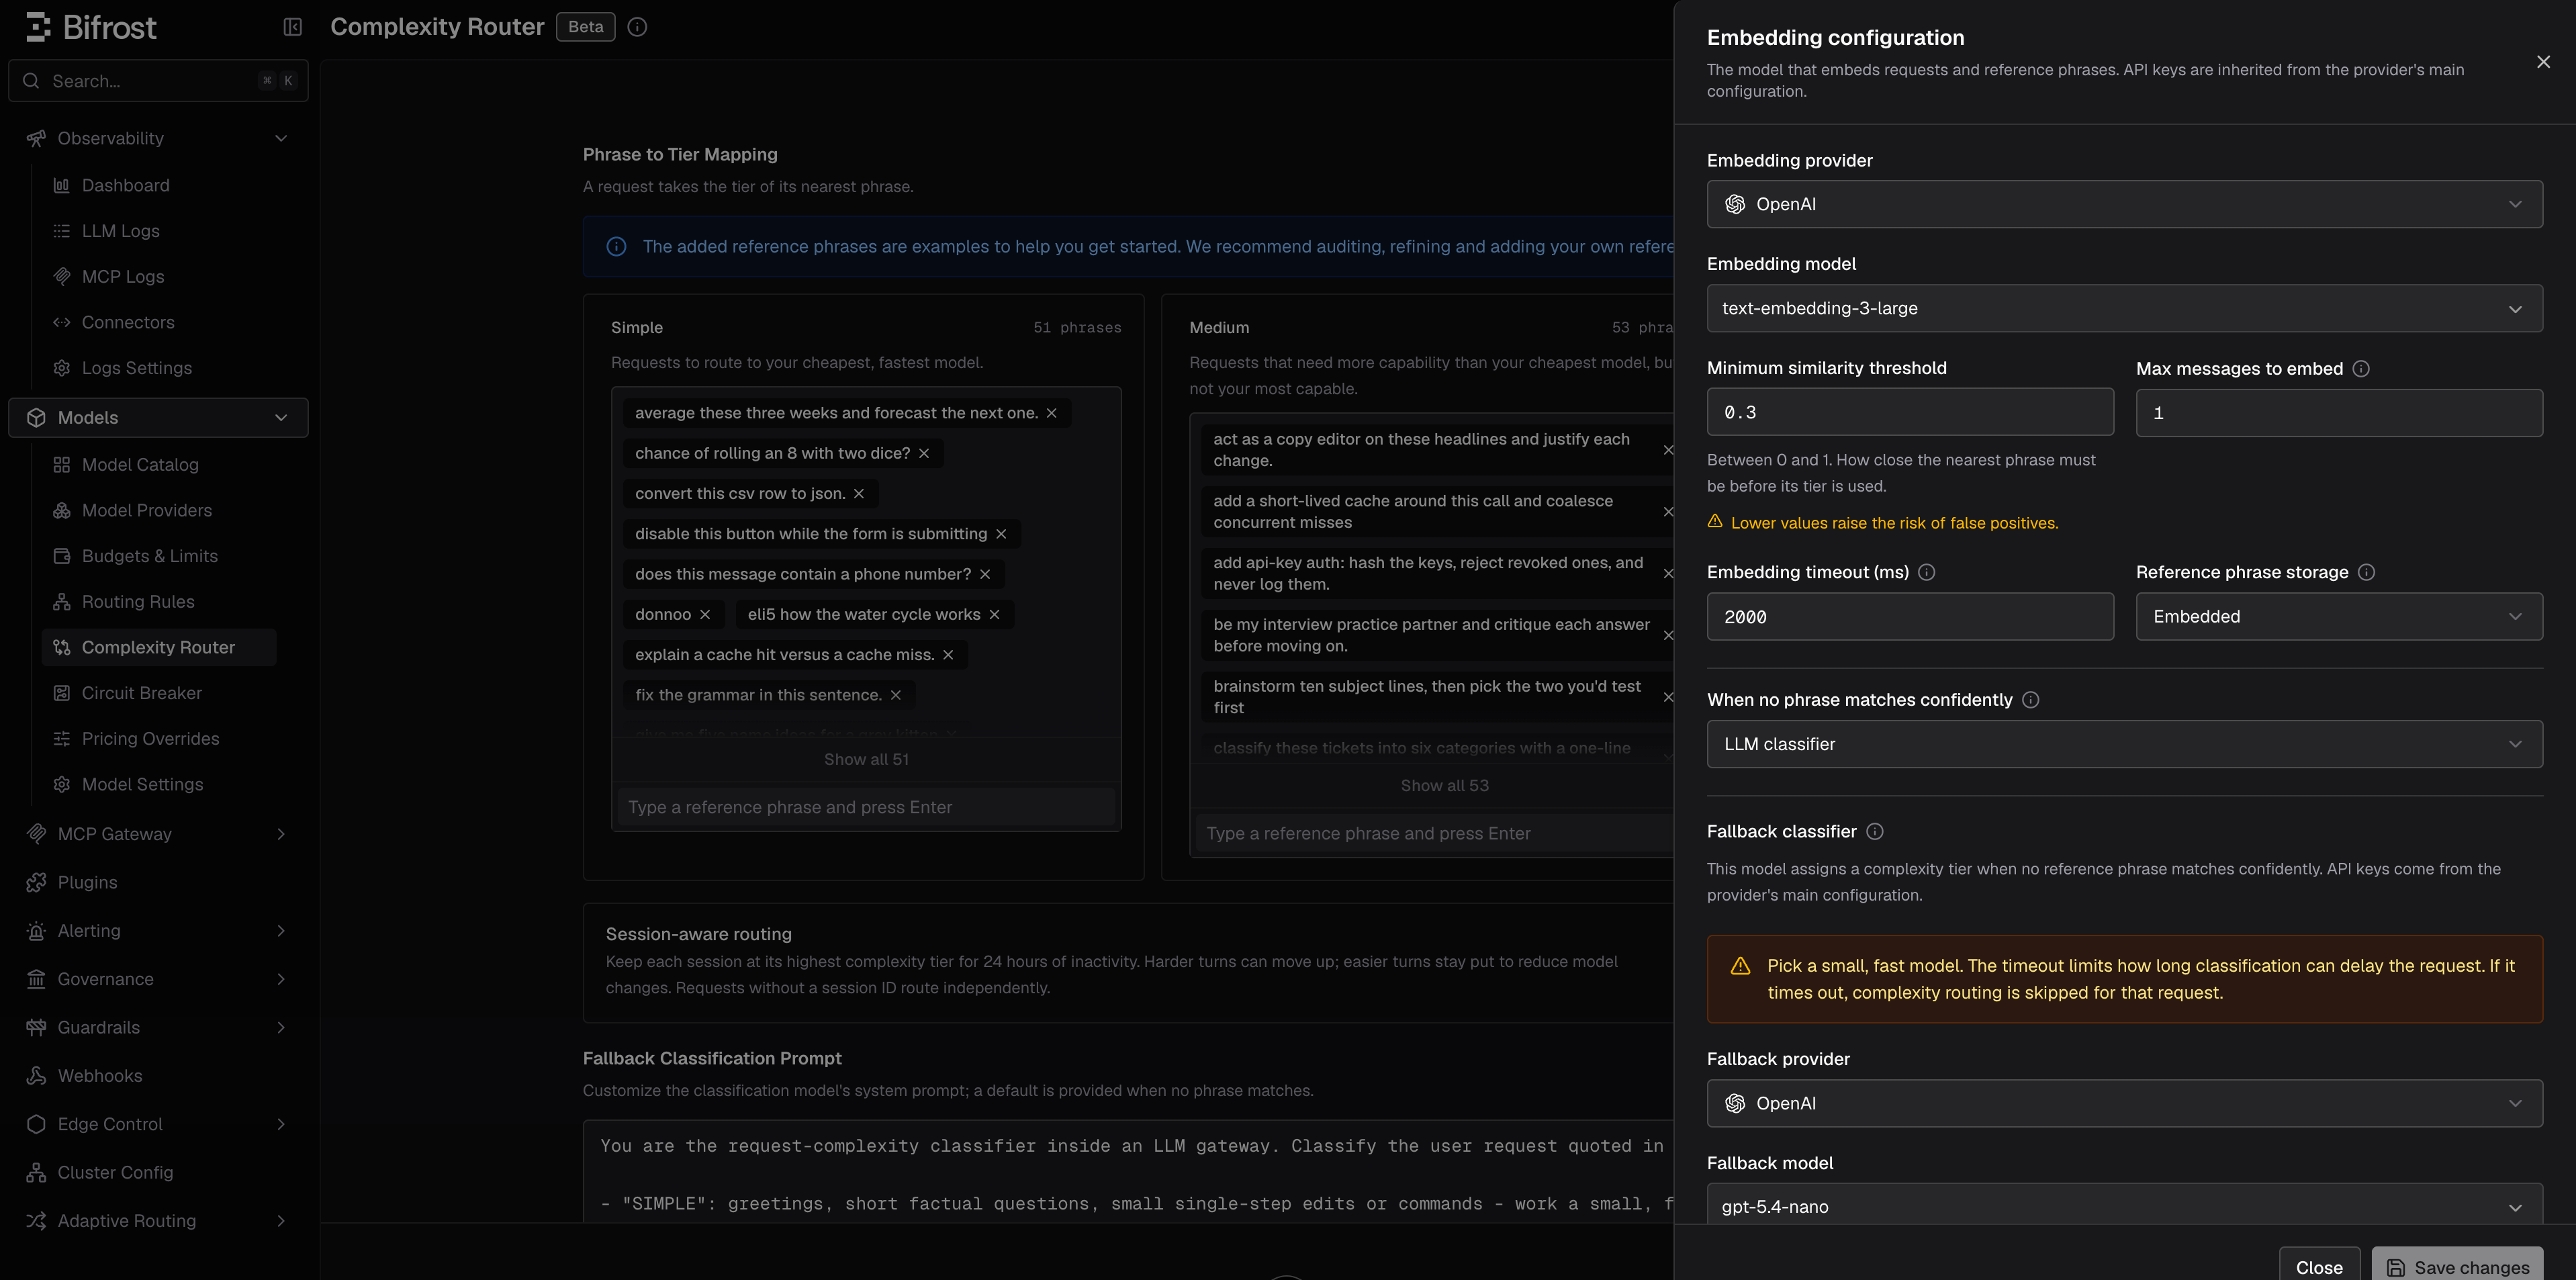Open the Reference phrase storage dropdown
The width and height of the screenshot is (2576, 1280).
point(2339,617)
